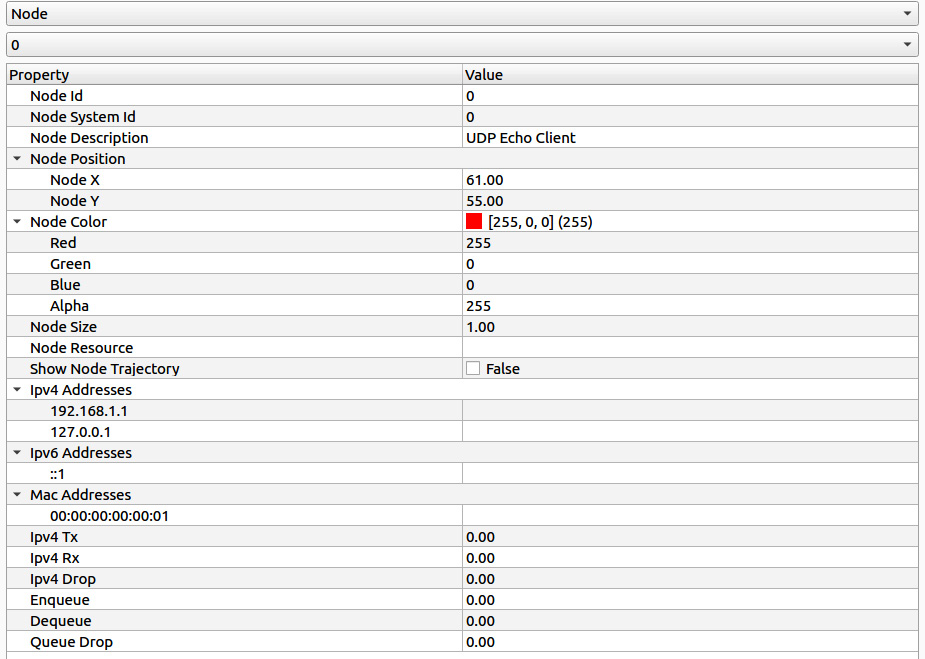Click the Node Size property label
The width and height of the screenshot is (925, 659).
click(x=63, y=327)
